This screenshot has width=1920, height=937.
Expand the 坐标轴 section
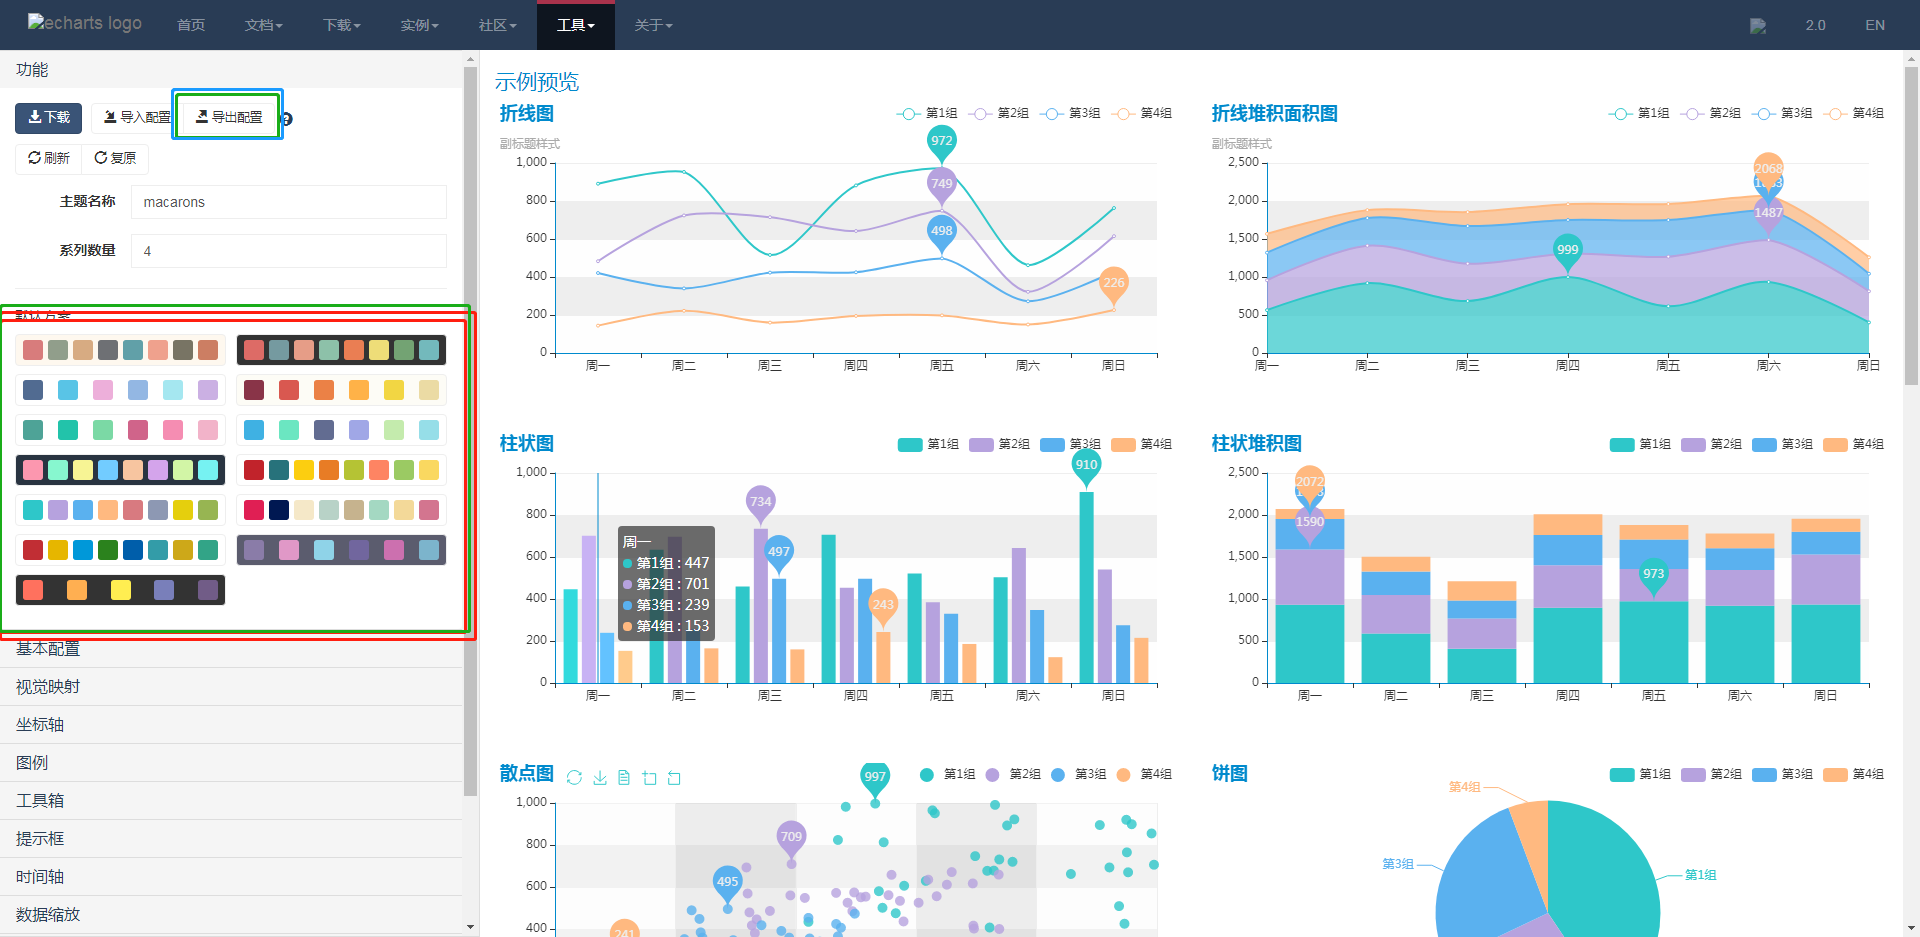[231, 725]
